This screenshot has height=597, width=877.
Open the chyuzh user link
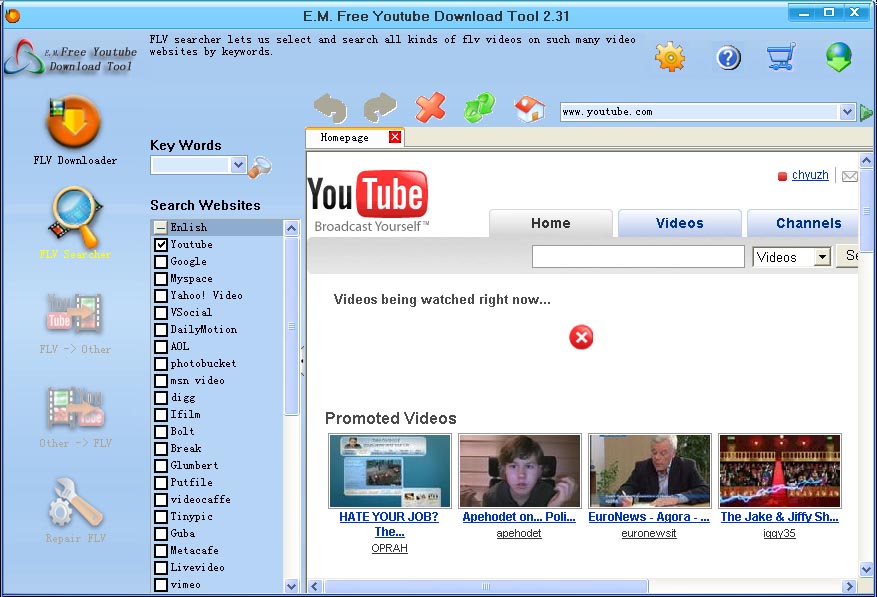[810, 175]
